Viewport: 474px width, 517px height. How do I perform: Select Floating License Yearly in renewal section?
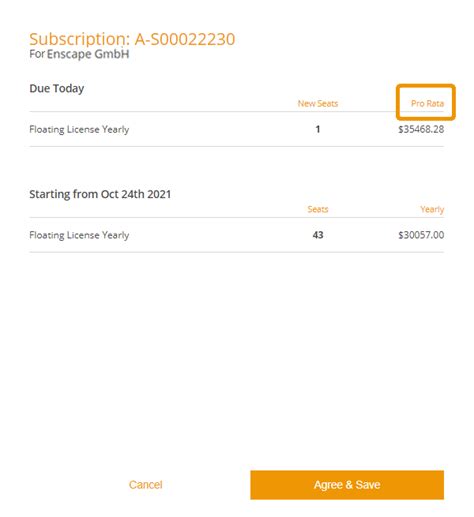click(x=79, y=235)
